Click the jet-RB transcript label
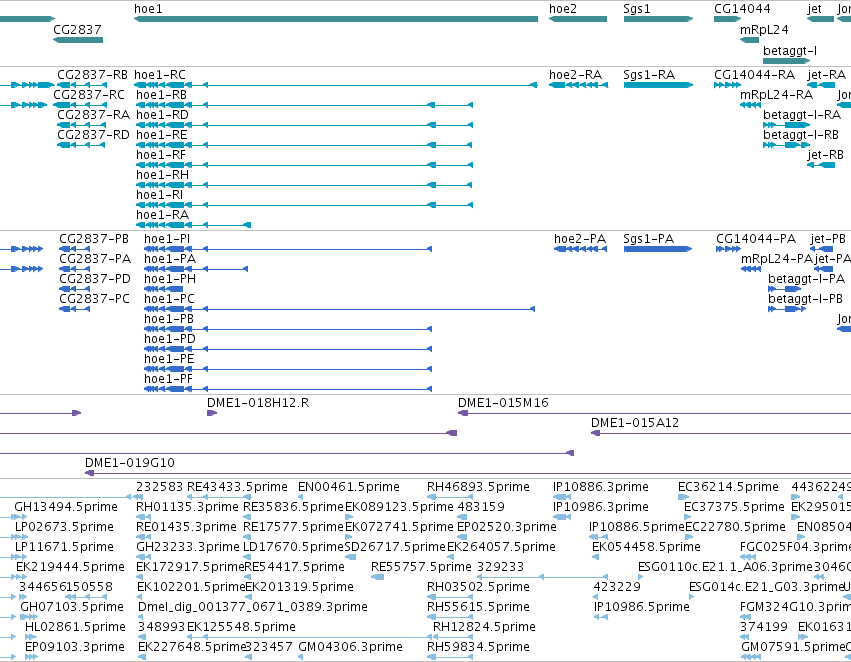Screen dimensions: 851x662 point(825,155)
